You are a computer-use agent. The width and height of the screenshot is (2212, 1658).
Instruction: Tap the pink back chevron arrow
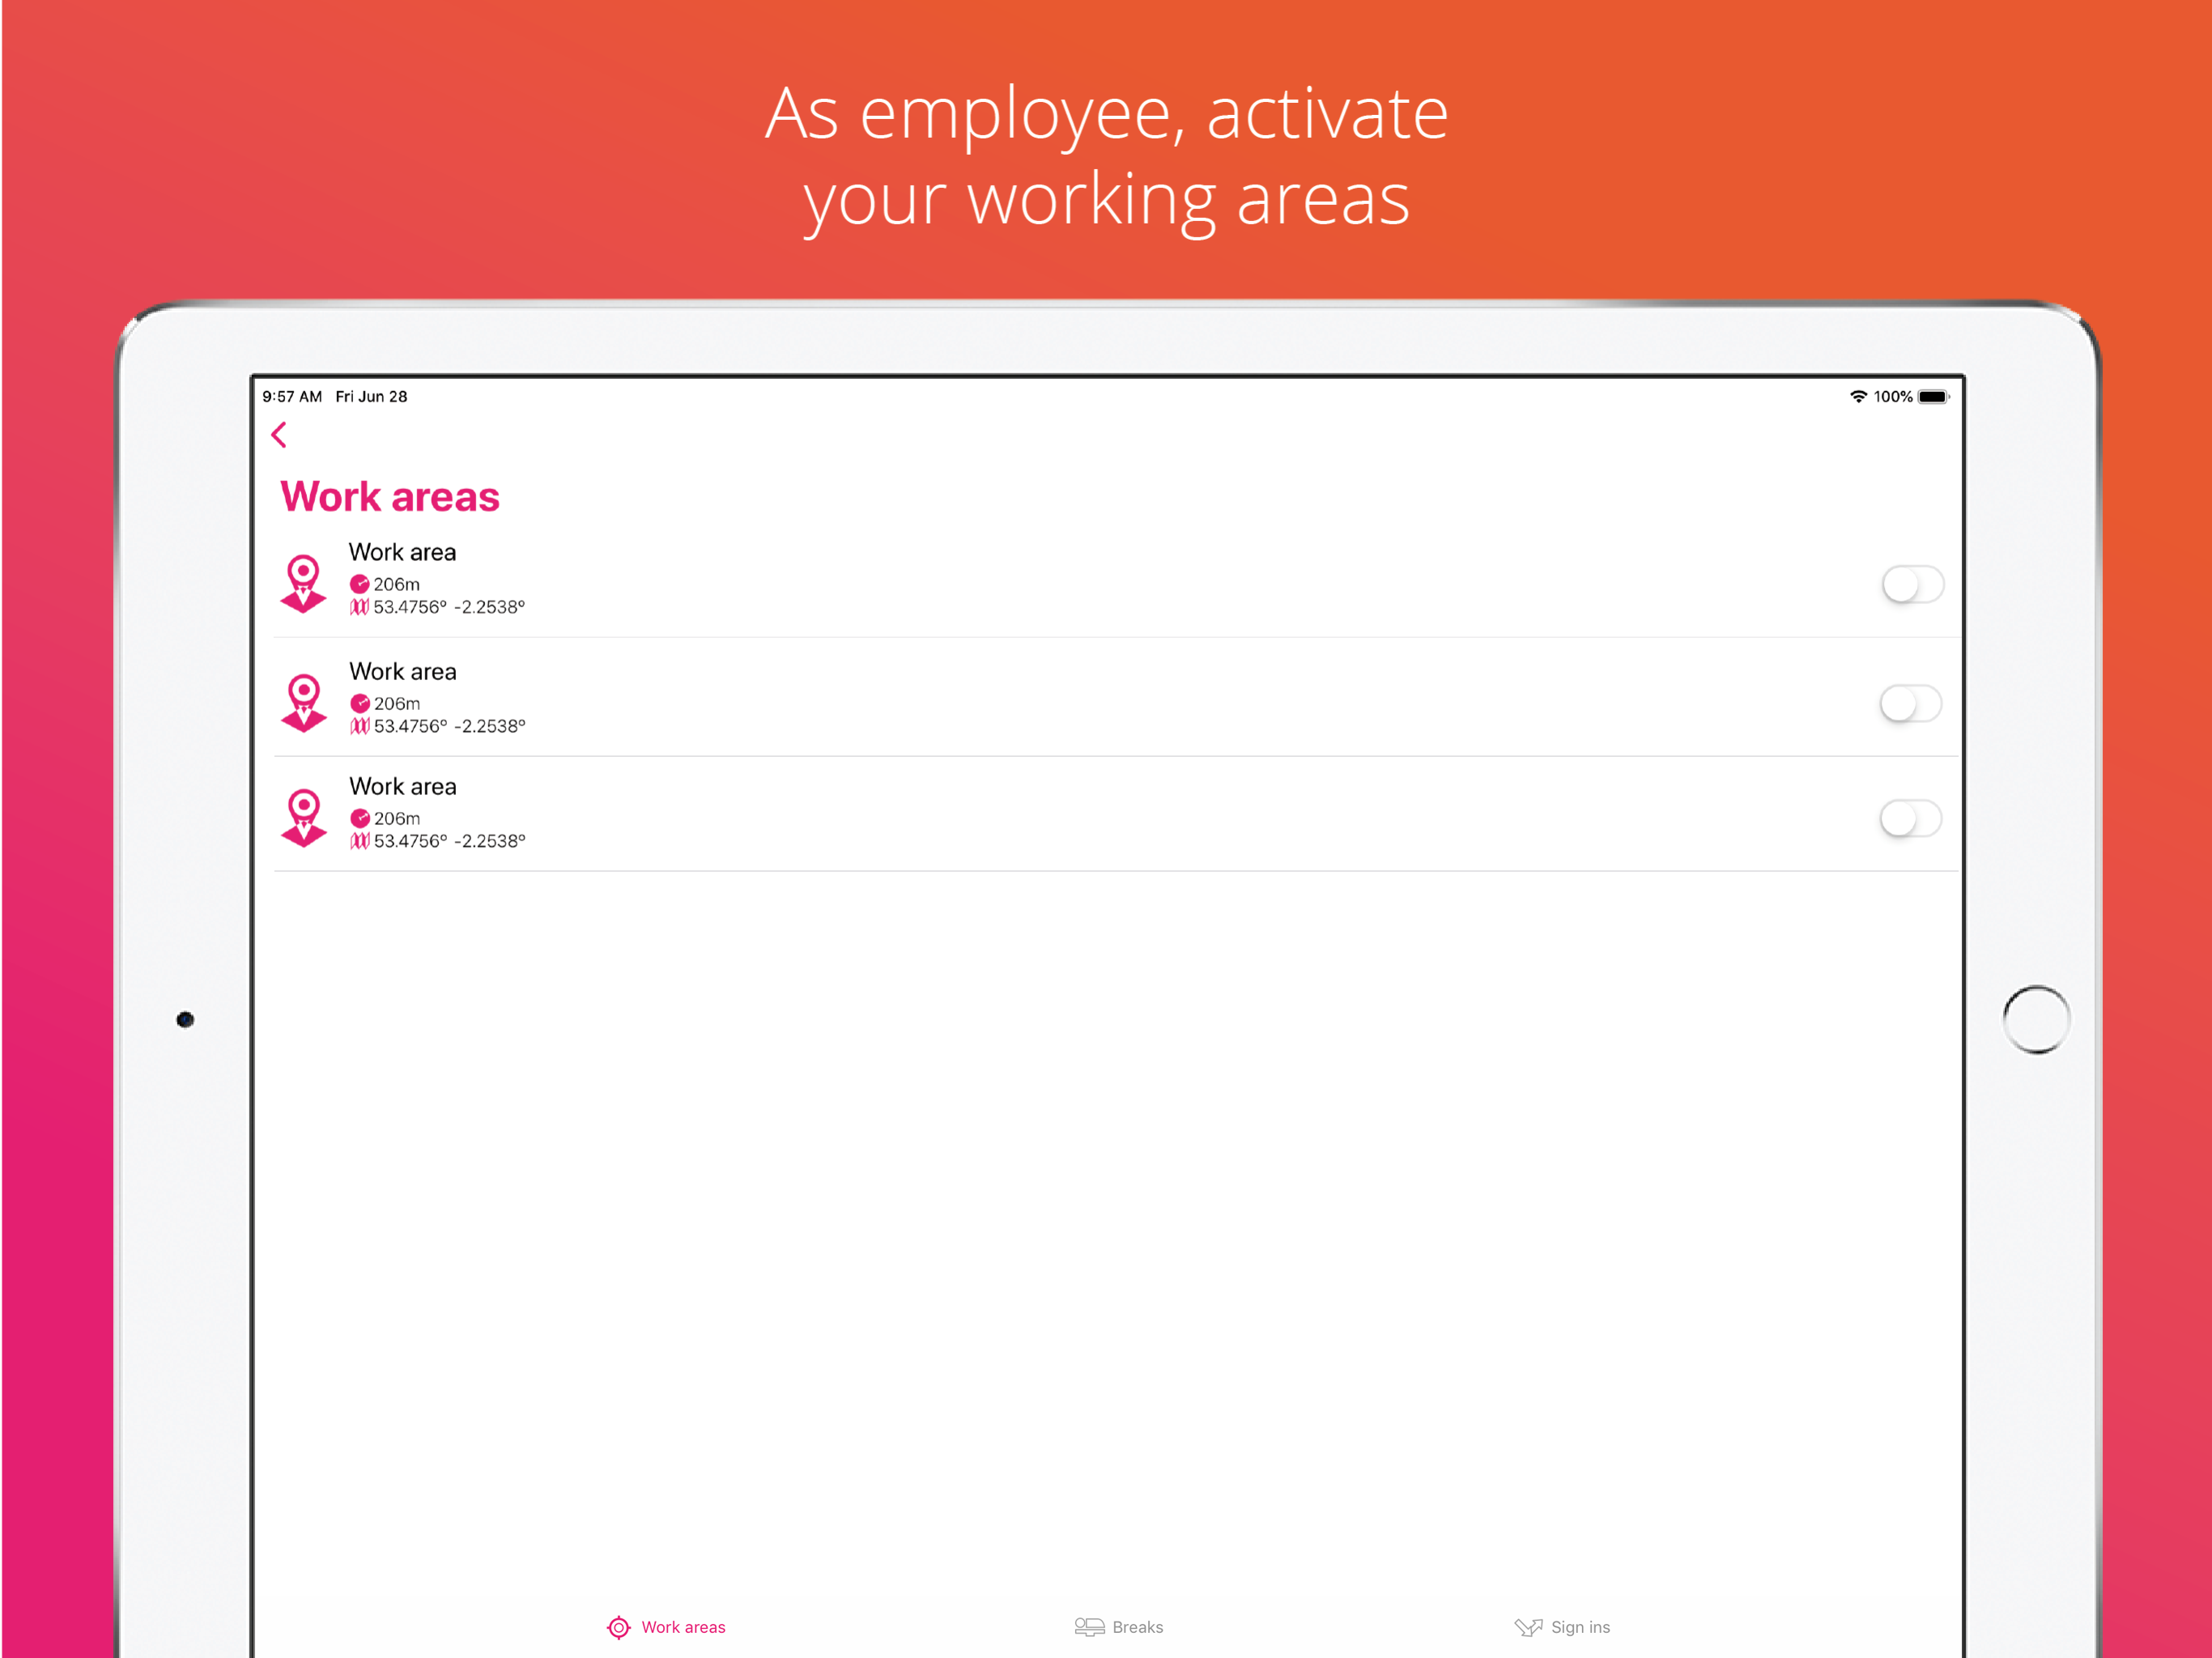pyautogui.click(x=279, y=435)
